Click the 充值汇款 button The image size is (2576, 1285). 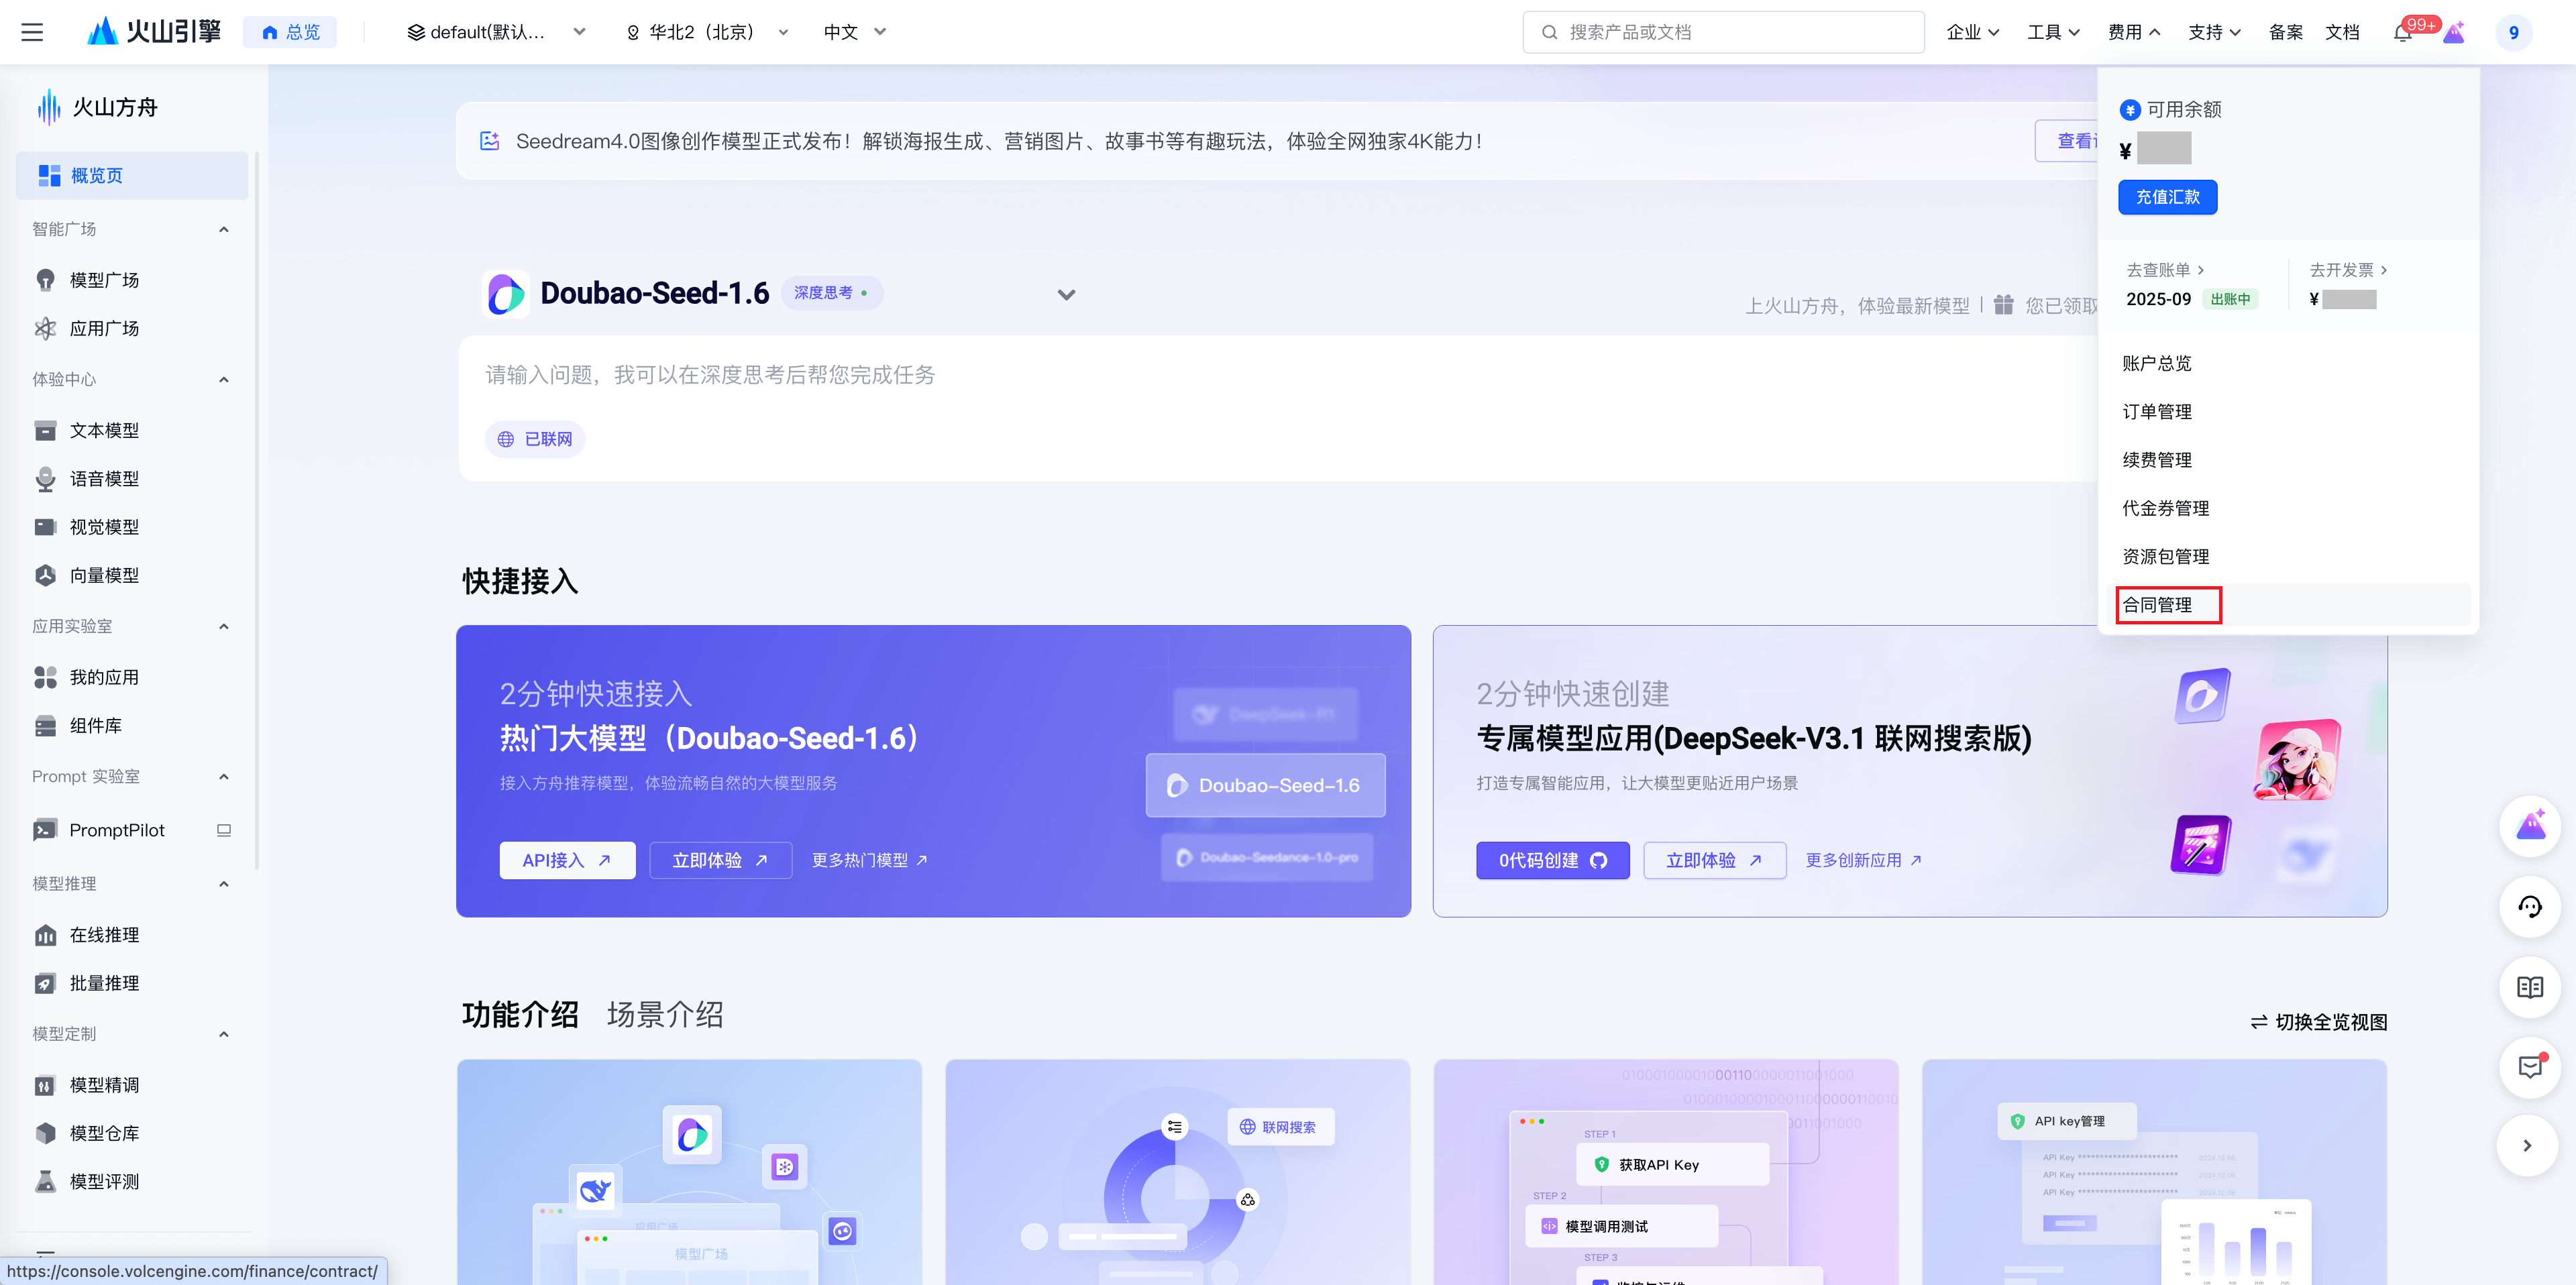tap(2167, 197)
